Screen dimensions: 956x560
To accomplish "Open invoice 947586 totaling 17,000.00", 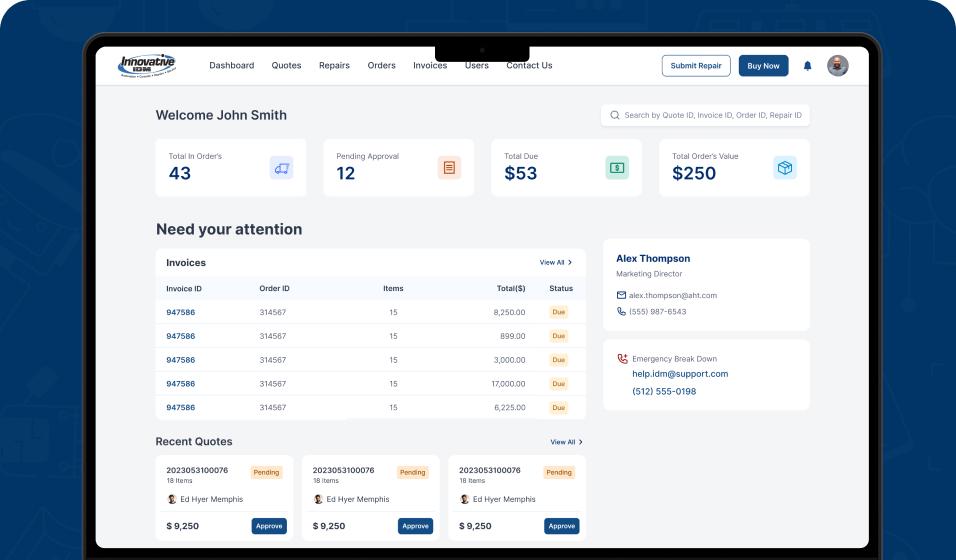I will 180,384.
